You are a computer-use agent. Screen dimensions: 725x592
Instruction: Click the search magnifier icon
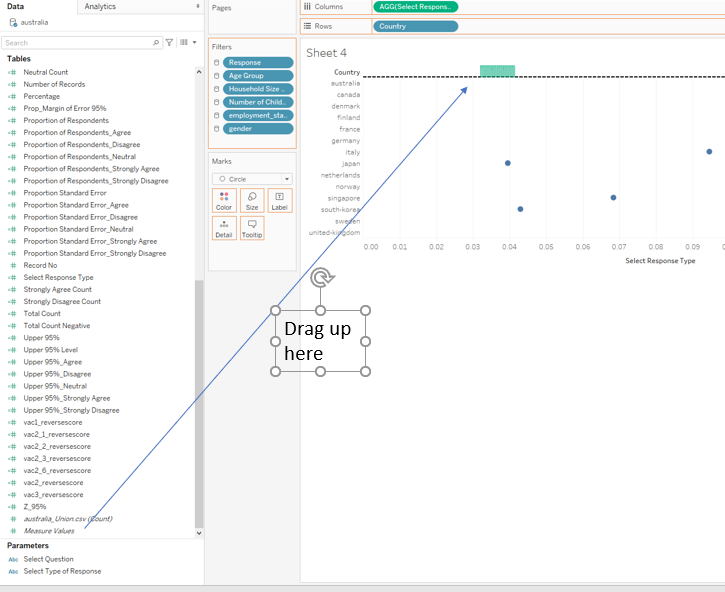point(156,43)
